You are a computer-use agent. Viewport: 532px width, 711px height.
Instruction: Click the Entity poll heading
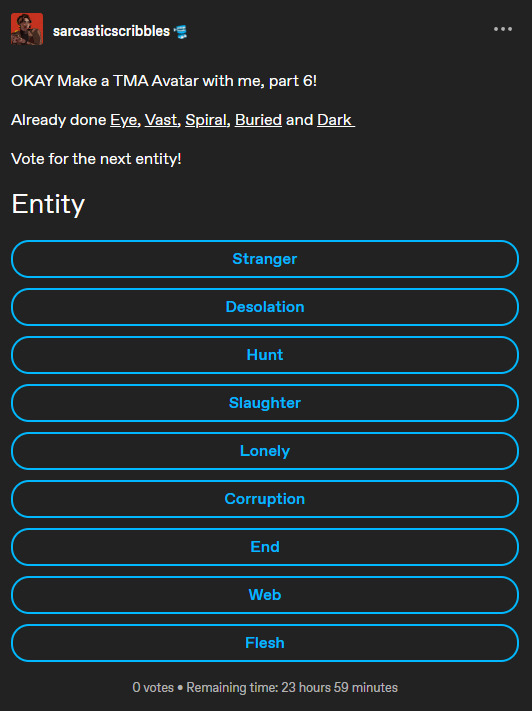pos(48,205)
